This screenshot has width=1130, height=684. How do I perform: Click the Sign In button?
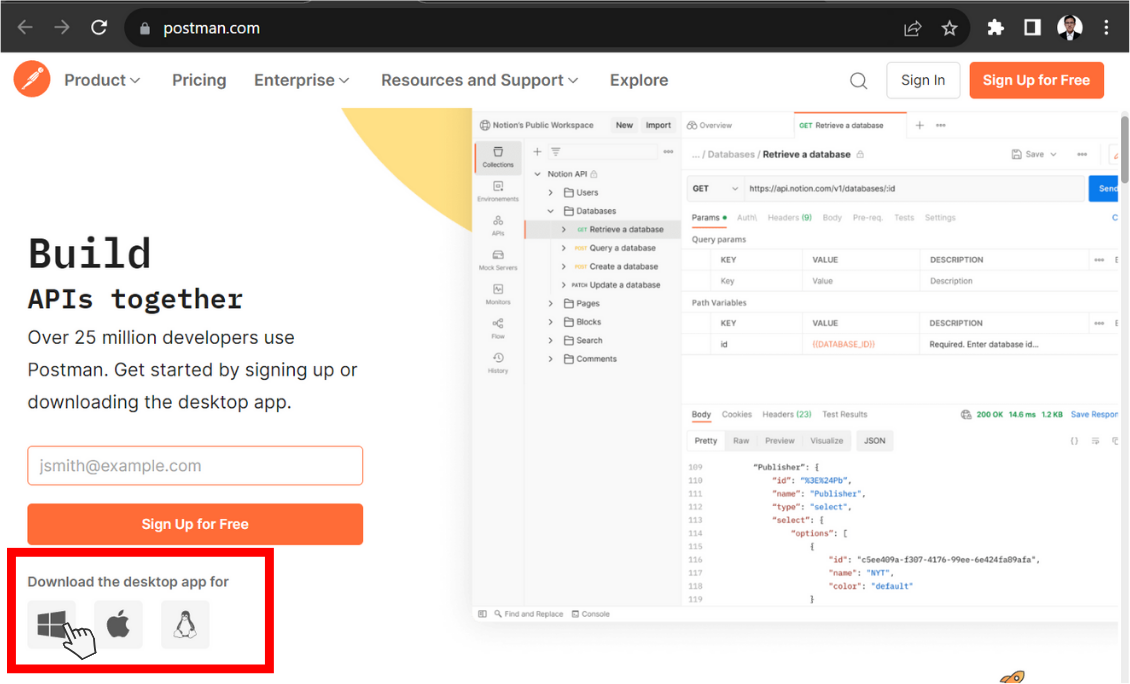922,80
